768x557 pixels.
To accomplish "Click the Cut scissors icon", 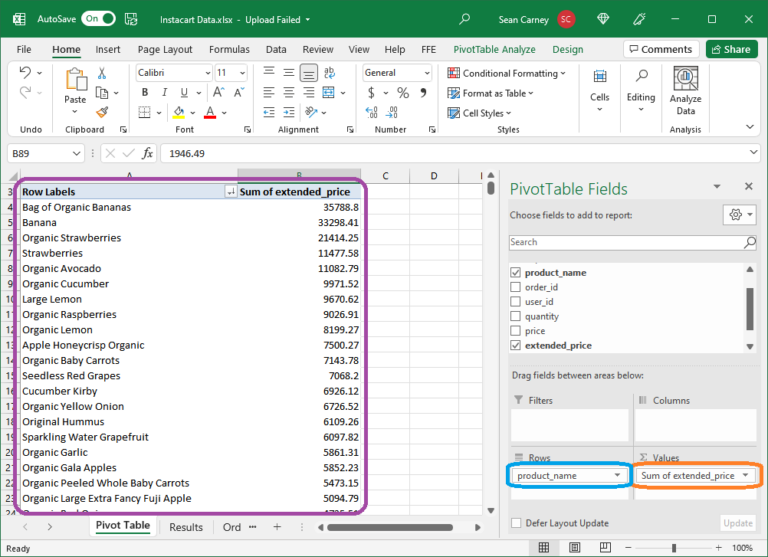I will [102, 73].
